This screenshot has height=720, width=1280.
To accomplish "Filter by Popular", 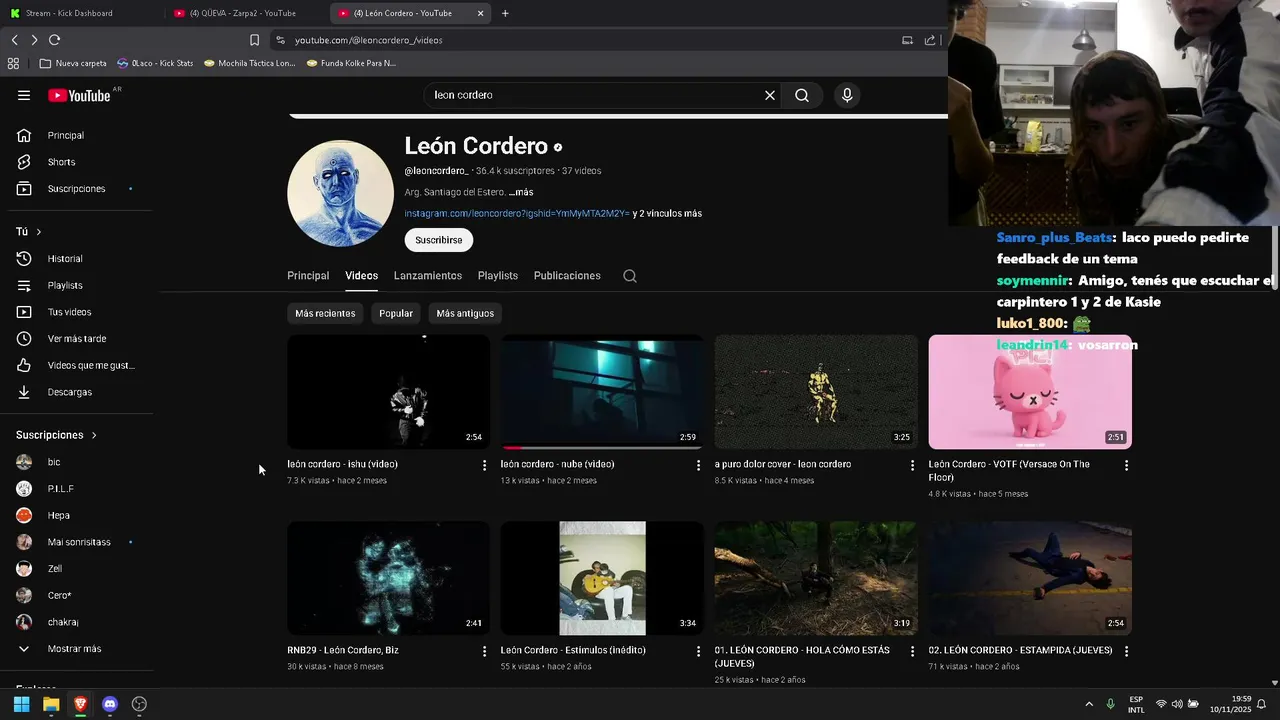I will (x=396, y=313).
